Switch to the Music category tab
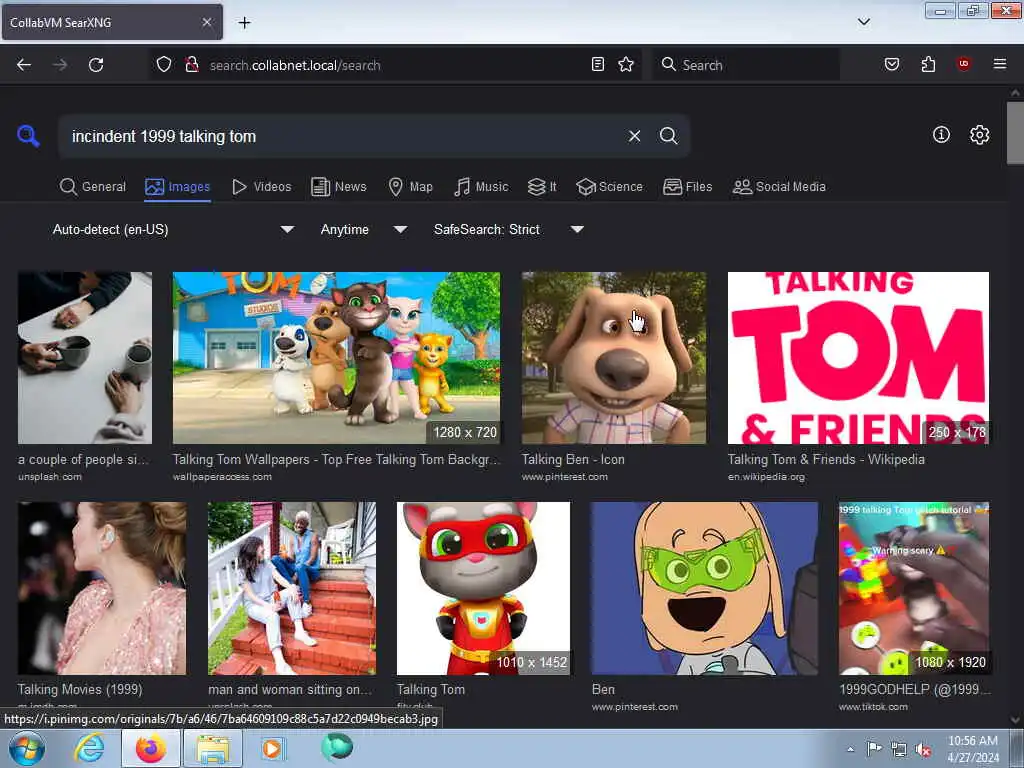Image resolution: width=1024 pixels, height=768 pixels. tap(481, 187)
